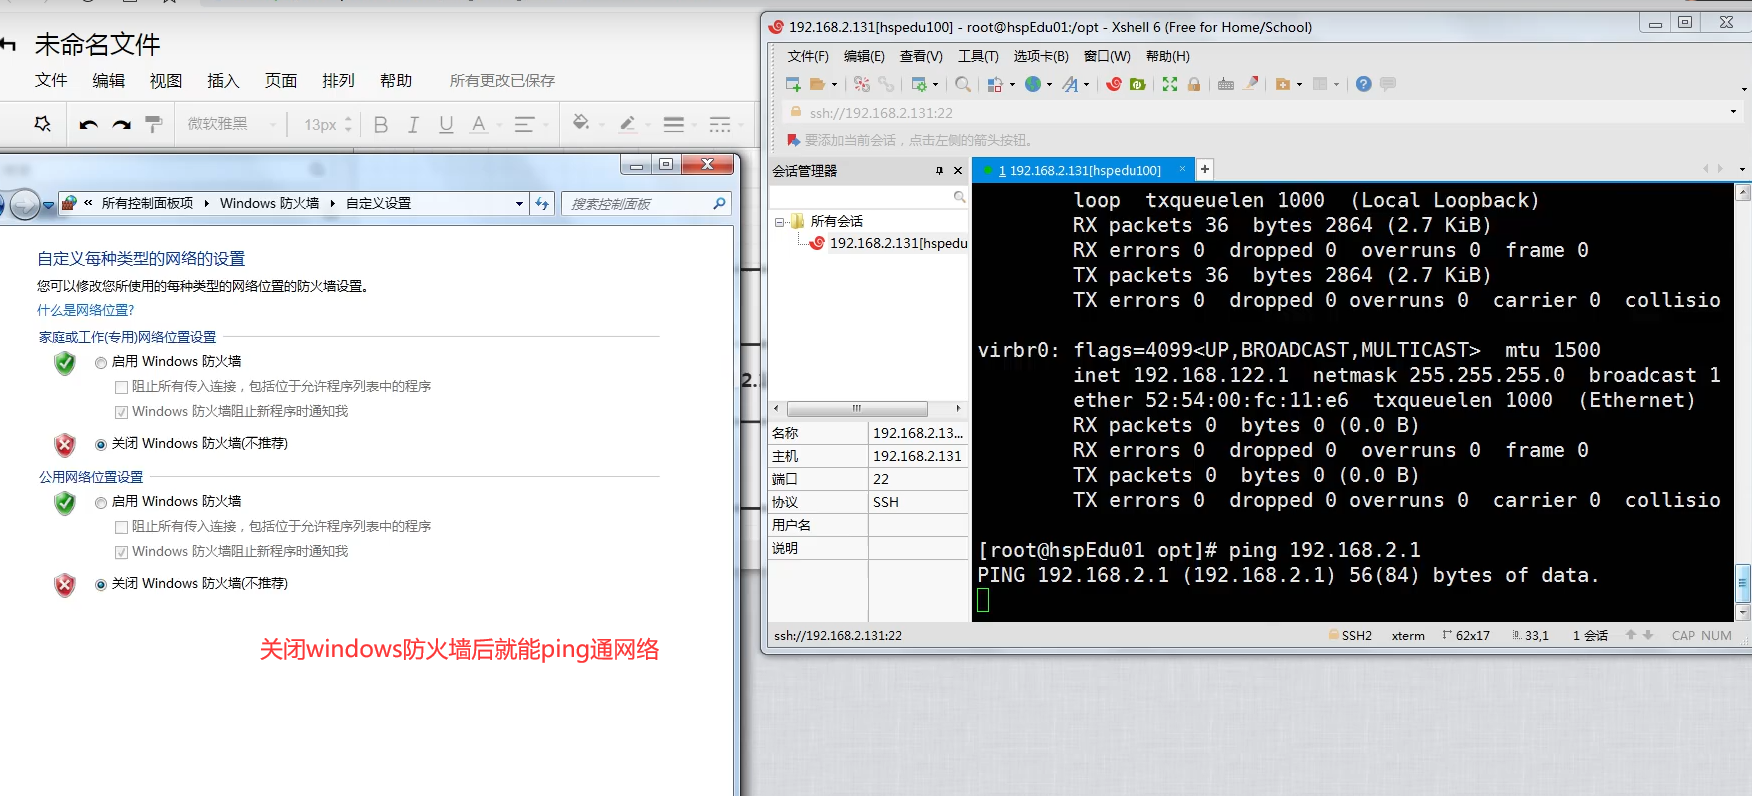Image resolution: width=1752 pixels, height=796 pixels.
Task: Click the star-shaped style icon in drawing toolbar
Action: (x=43, y=124)
